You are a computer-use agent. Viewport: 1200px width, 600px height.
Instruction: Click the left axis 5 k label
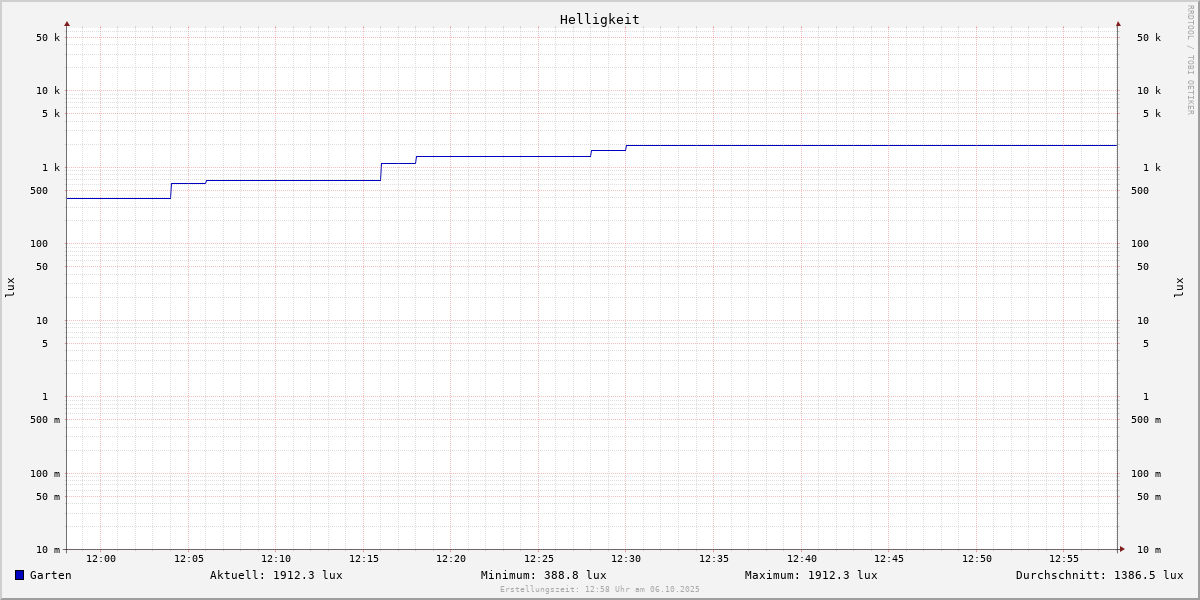(x=51, y=114)
